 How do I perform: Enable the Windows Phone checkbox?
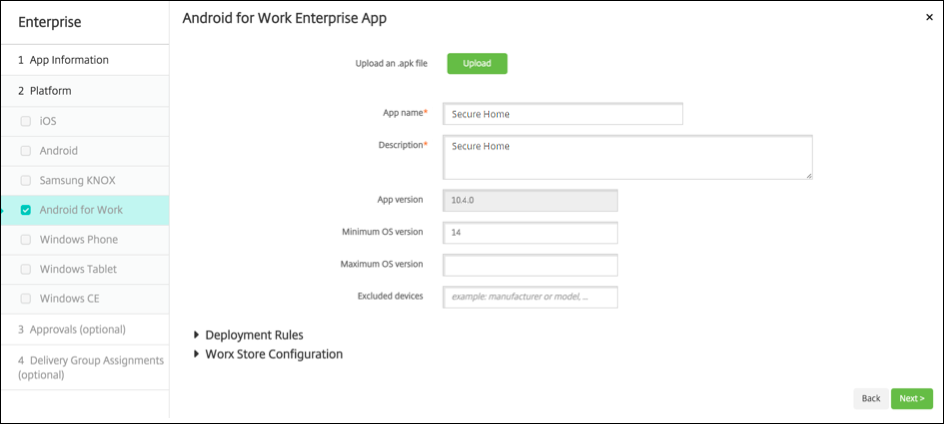click(26, 240)
